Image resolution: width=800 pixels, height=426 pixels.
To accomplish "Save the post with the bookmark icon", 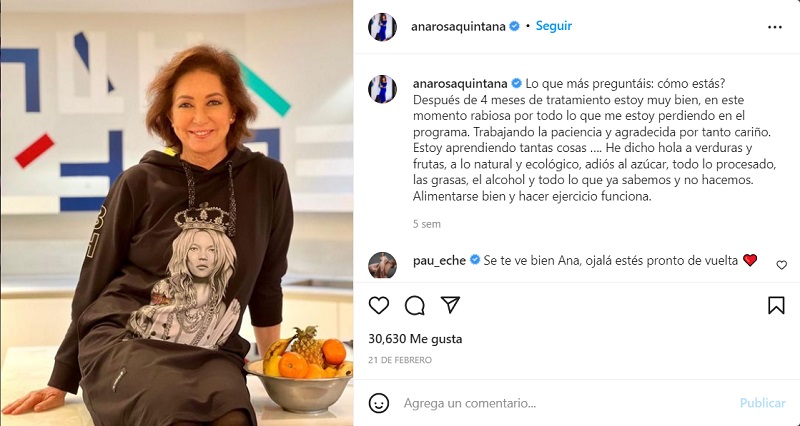I will [776, 305].
